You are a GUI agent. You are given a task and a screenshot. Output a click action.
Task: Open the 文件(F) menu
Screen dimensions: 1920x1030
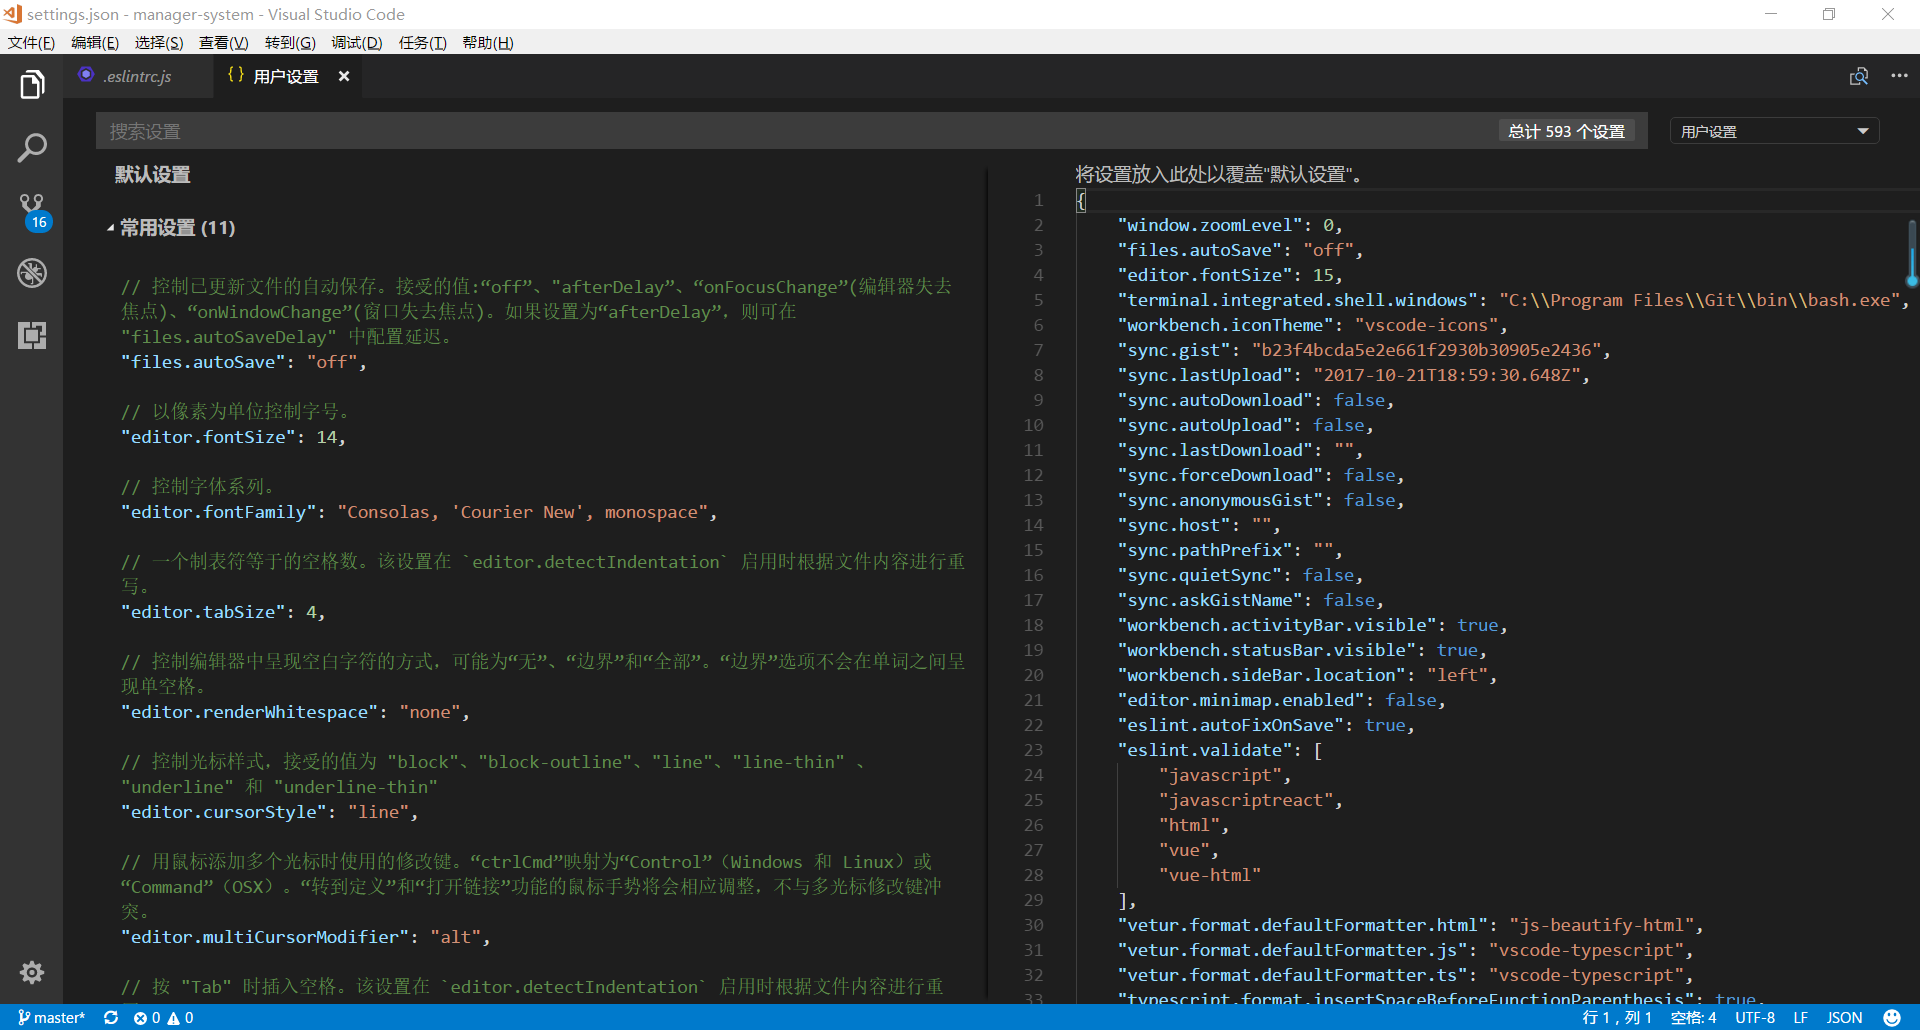(31, 42)
